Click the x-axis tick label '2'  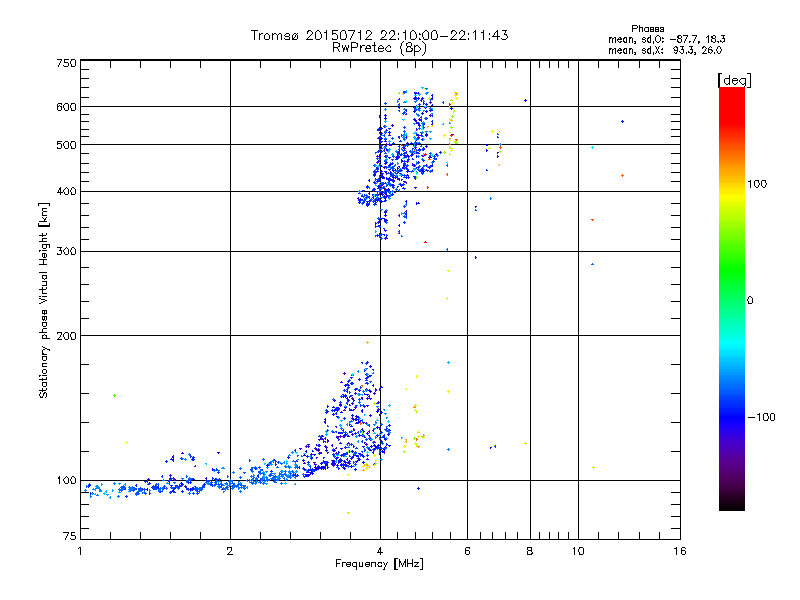pyautogui.click(x=230, y=551)
